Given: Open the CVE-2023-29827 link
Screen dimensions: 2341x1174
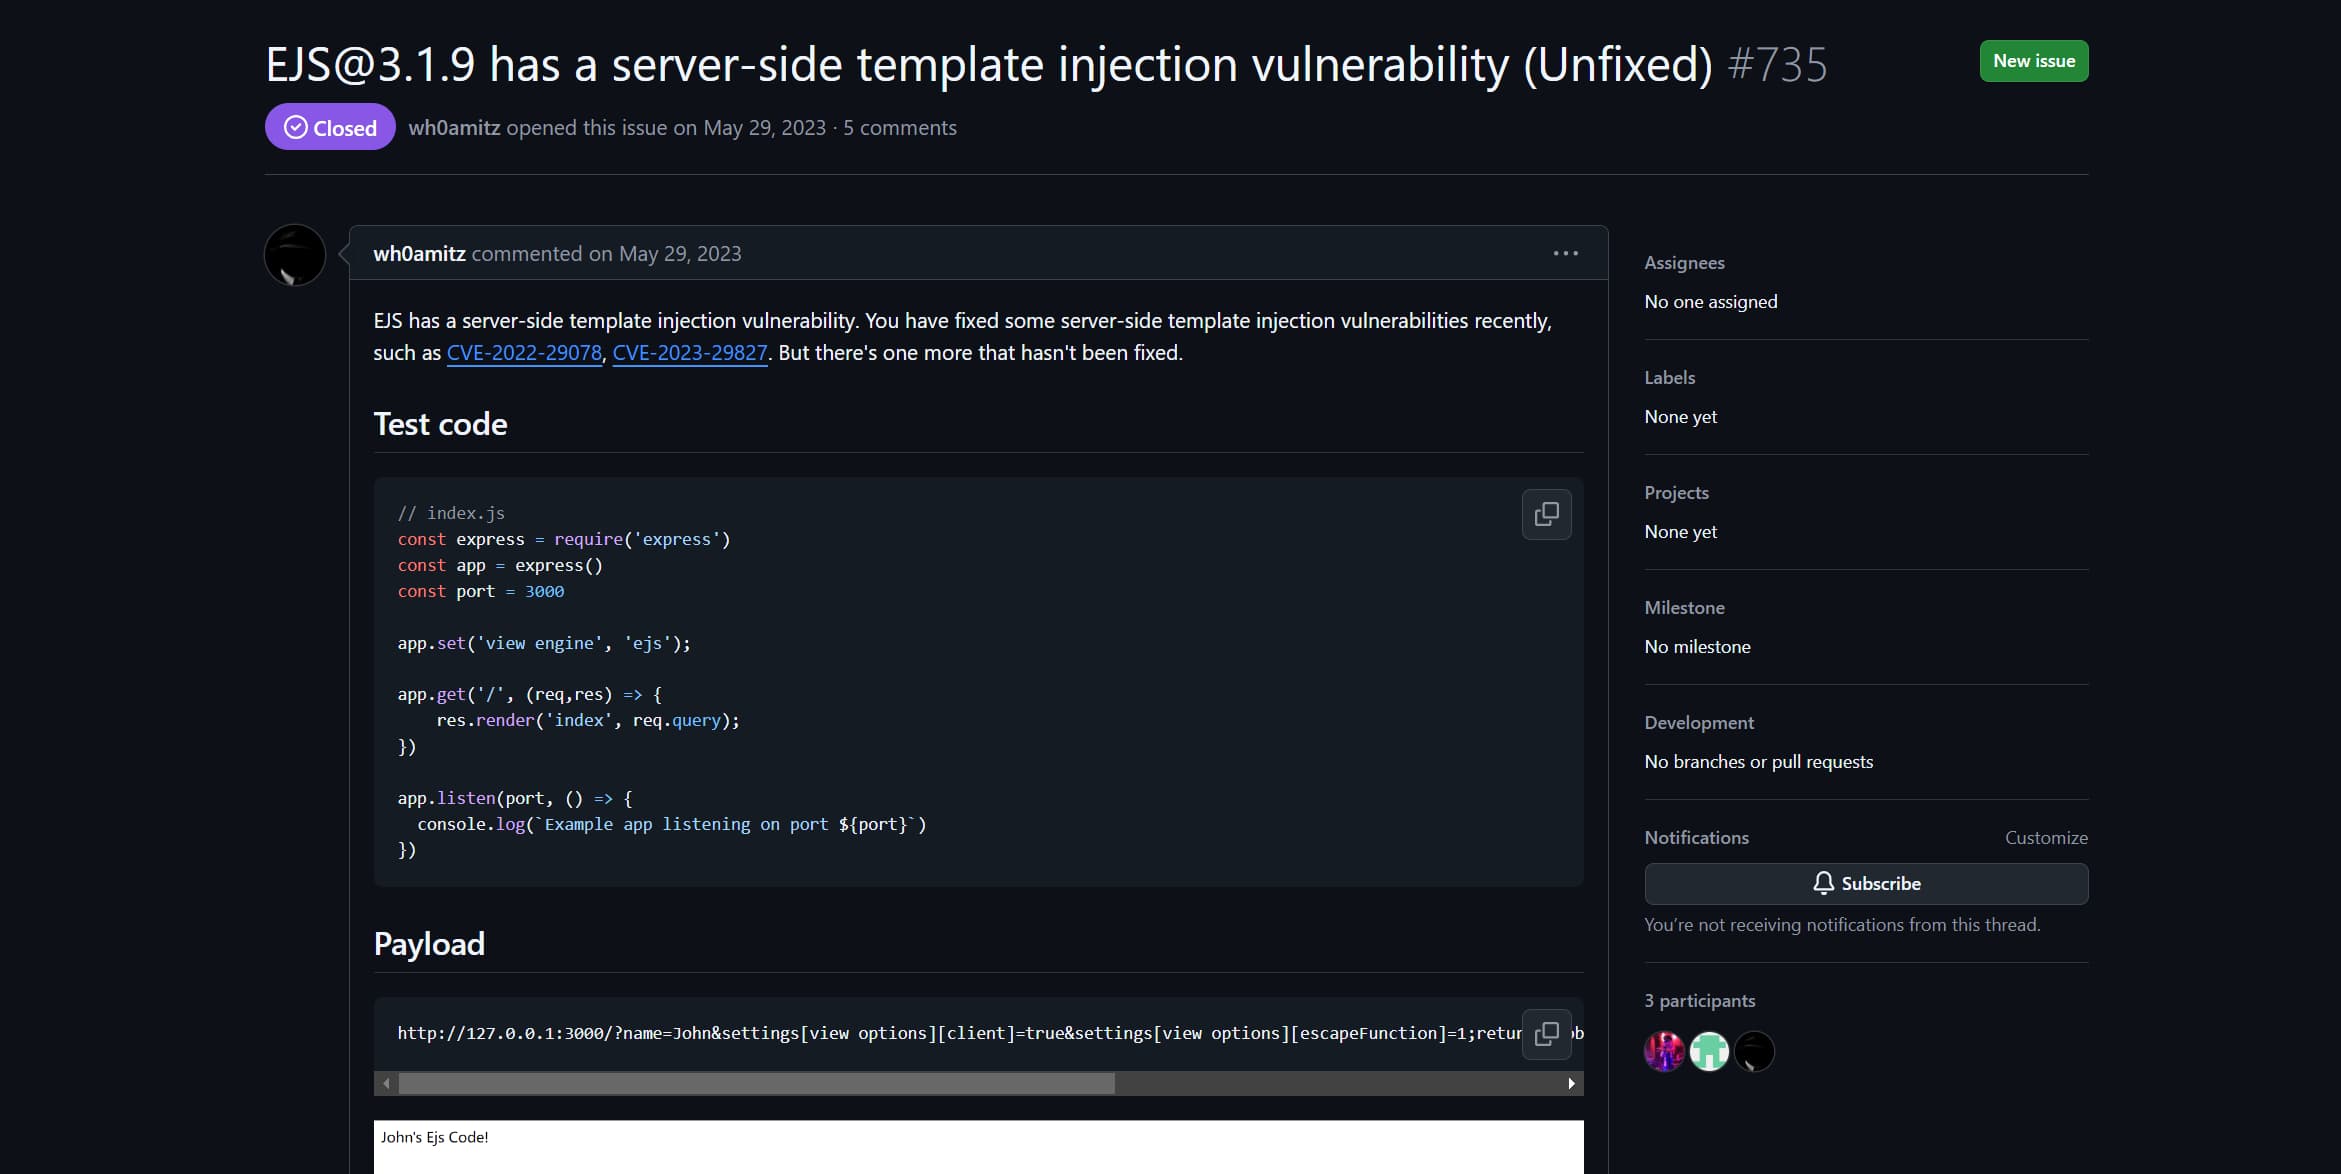Looking at the screenshot, I should (690, 353).
